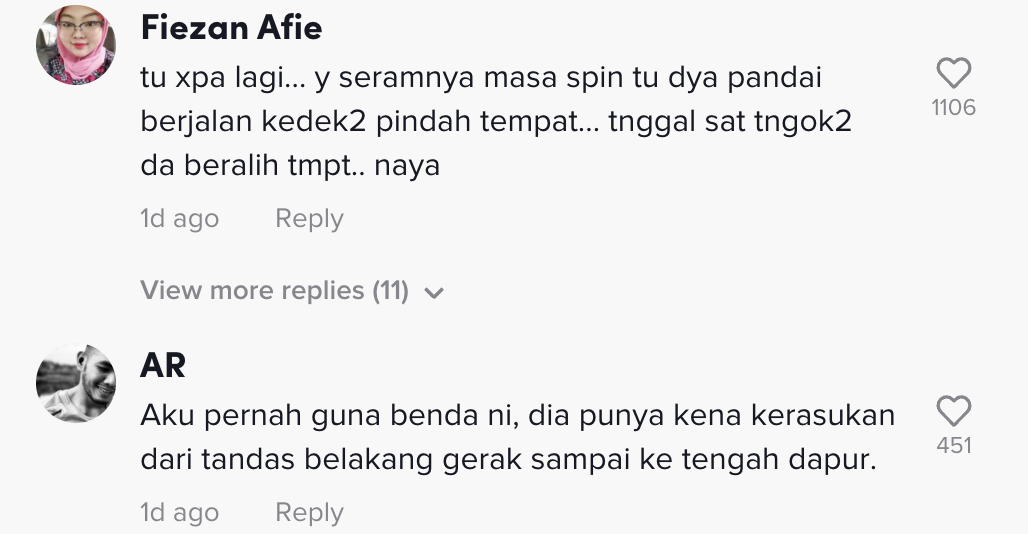Click the text 'da beralih tmpt.. naya'
The image size is (1028, 534).
coord(290,165)
